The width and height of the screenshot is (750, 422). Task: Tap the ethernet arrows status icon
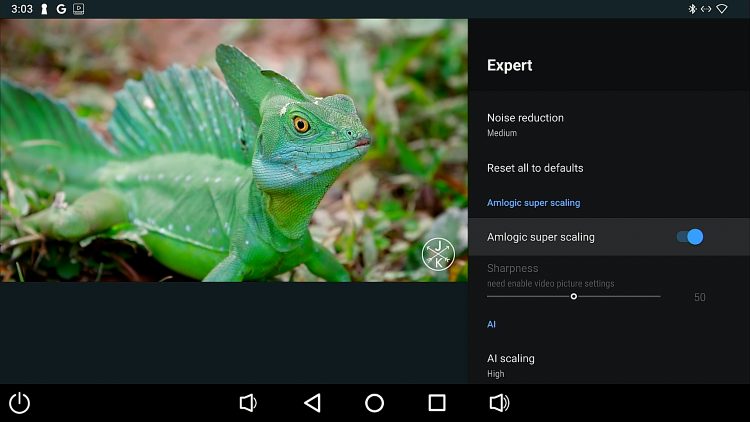pyautogui.click(x=706, y=9)
